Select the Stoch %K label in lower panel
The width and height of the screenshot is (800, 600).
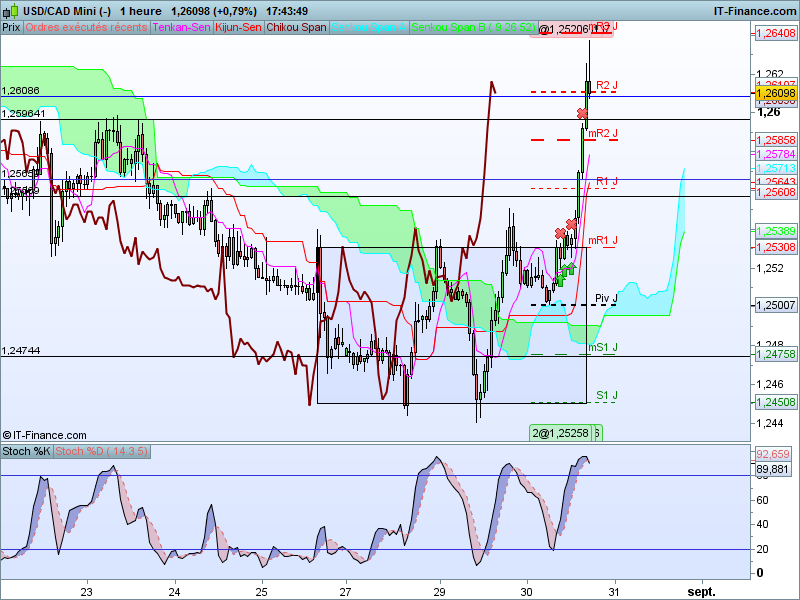point(27,452)
